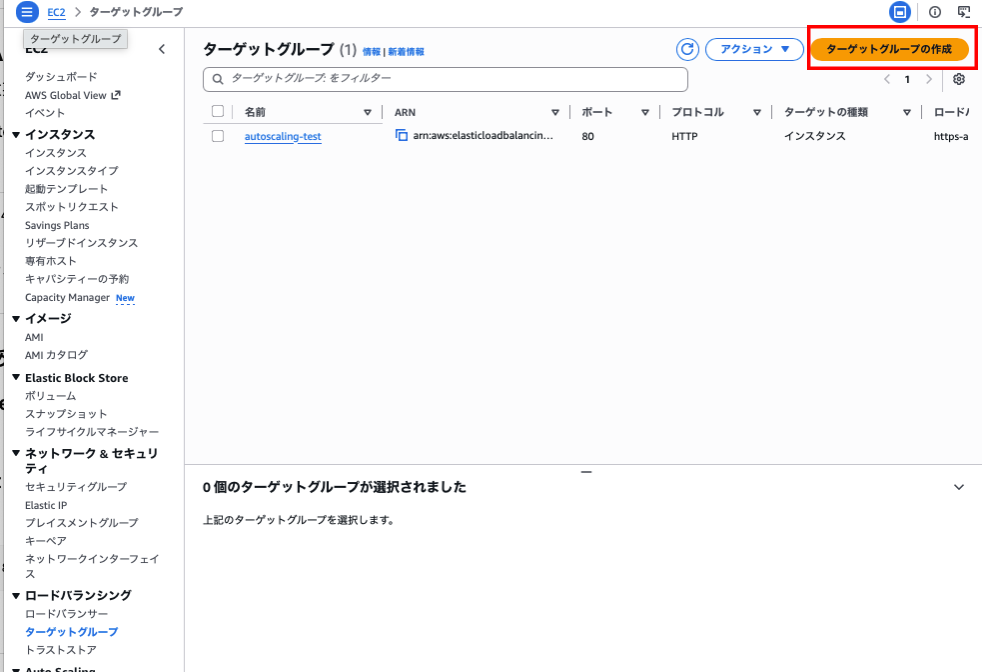
Task: Click the refresh target groups icon
Action: coord(687,49)
